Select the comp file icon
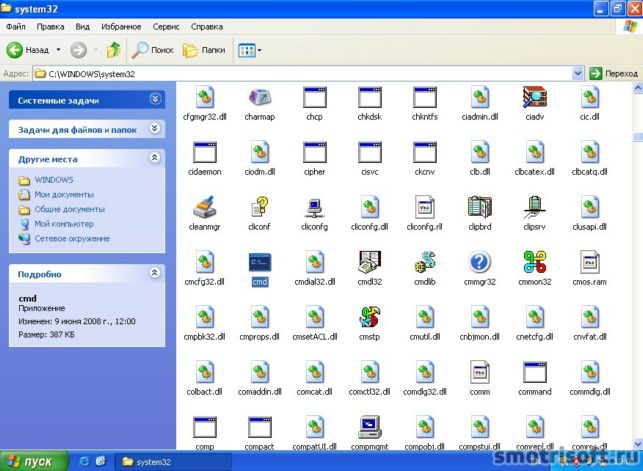The width and height of the screenshot is (643, 471). click(x=204, y=427)
